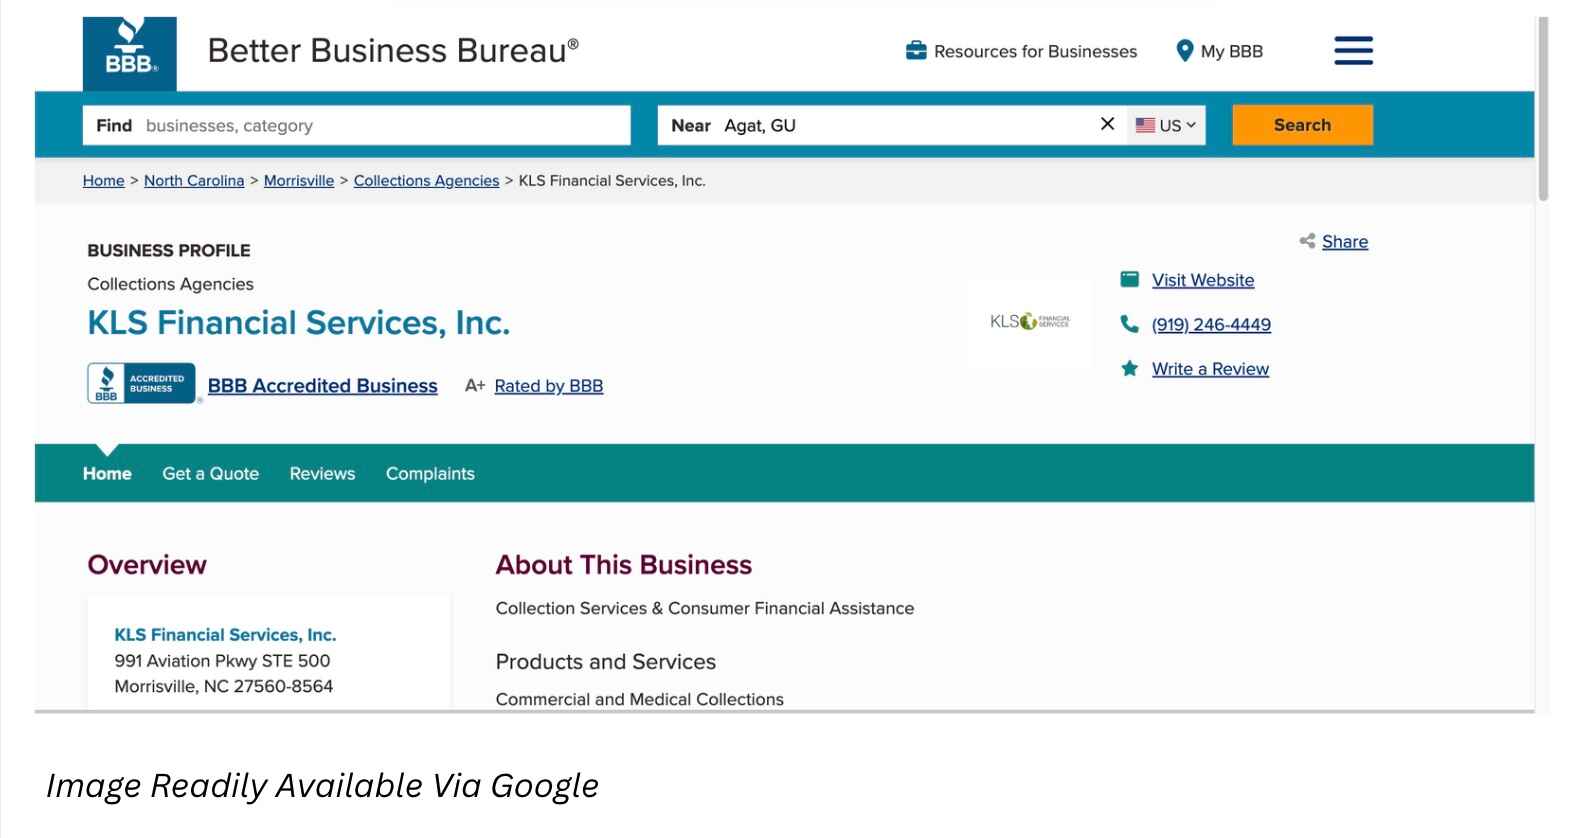Open the US country dropdown
Image resolution: width=1574 pixels, height=838 pixels.
coord(1166,125)
